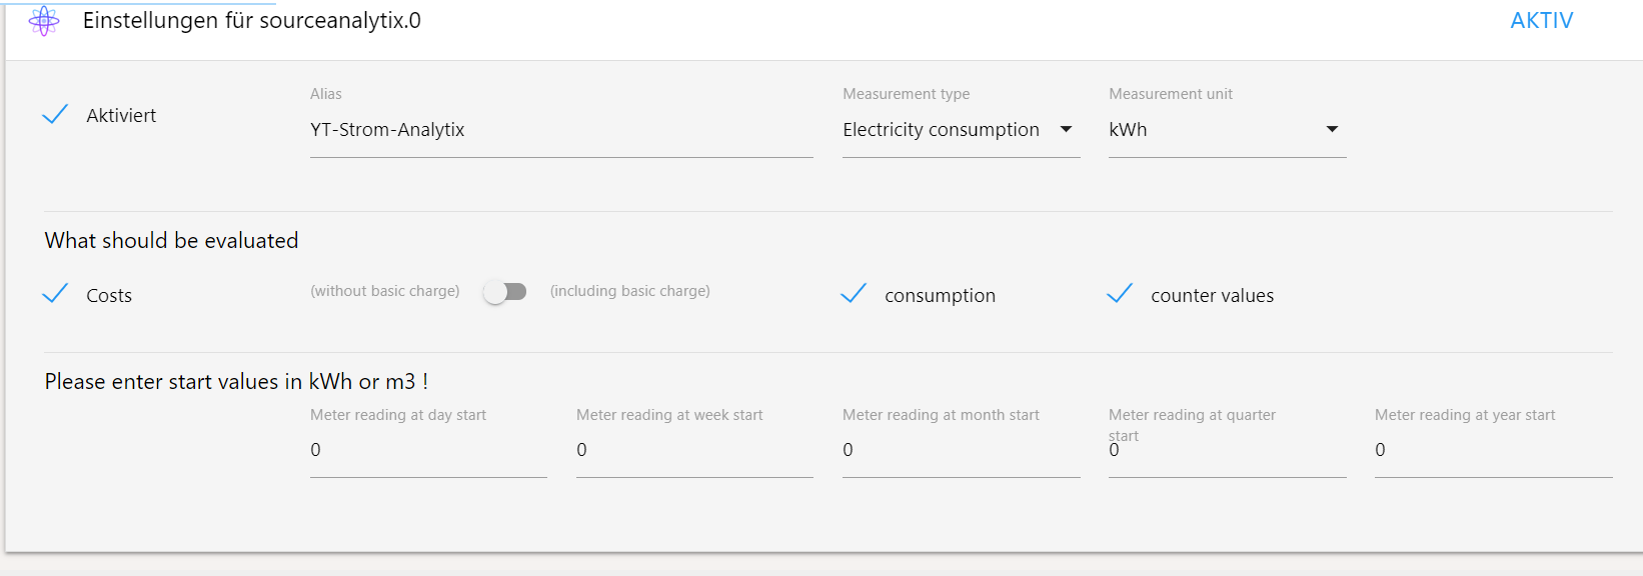Switch basic charge toggle on
The image size is (1643, 576).
505,291
